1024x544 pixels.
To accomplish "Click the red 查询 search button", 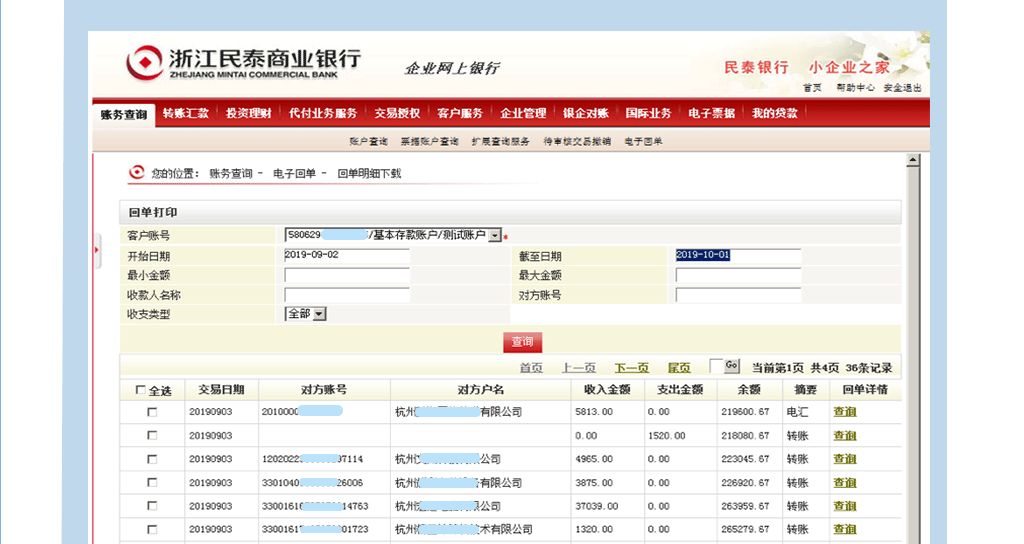I will point(522,342).
